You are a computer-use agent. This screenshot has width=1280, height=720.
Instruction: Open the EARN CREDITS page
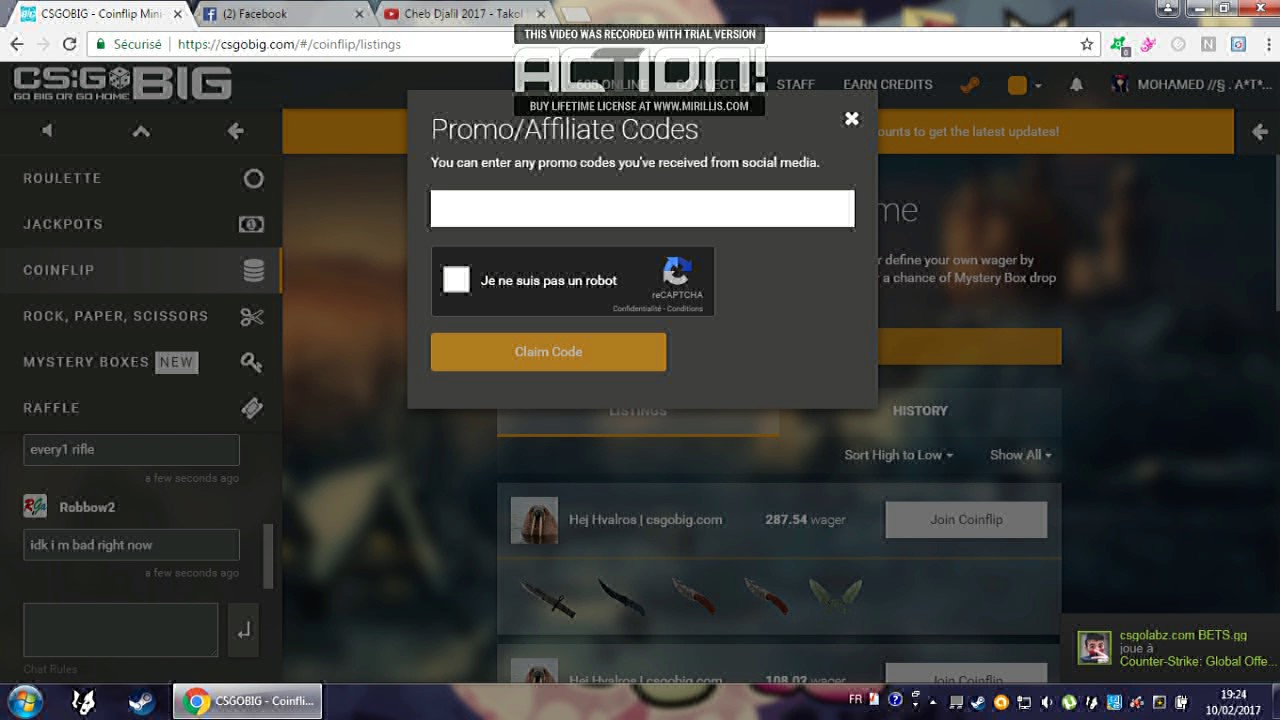pyautogui.click(x=888, y=85)
